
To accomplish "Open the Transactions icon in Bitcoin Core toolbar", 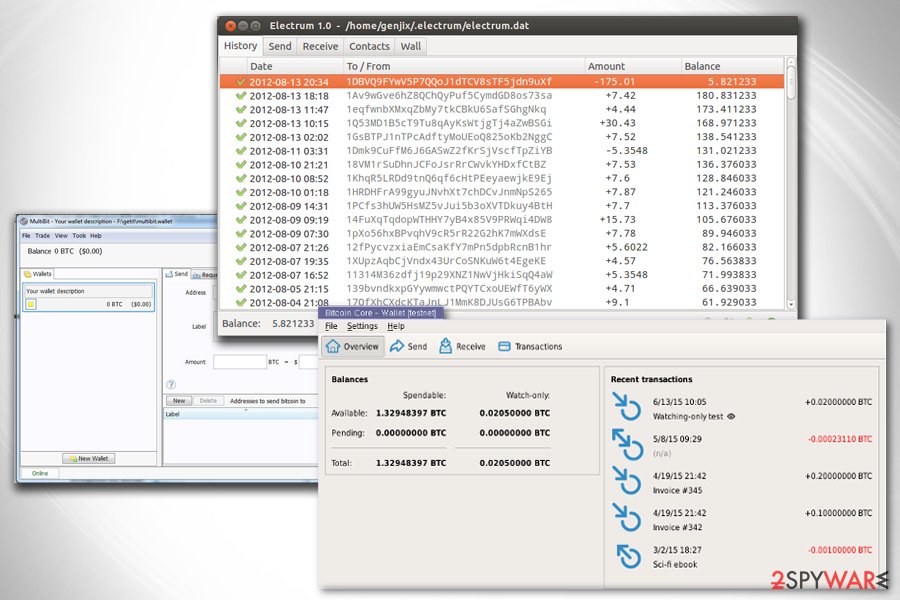I will coord(504,346).
